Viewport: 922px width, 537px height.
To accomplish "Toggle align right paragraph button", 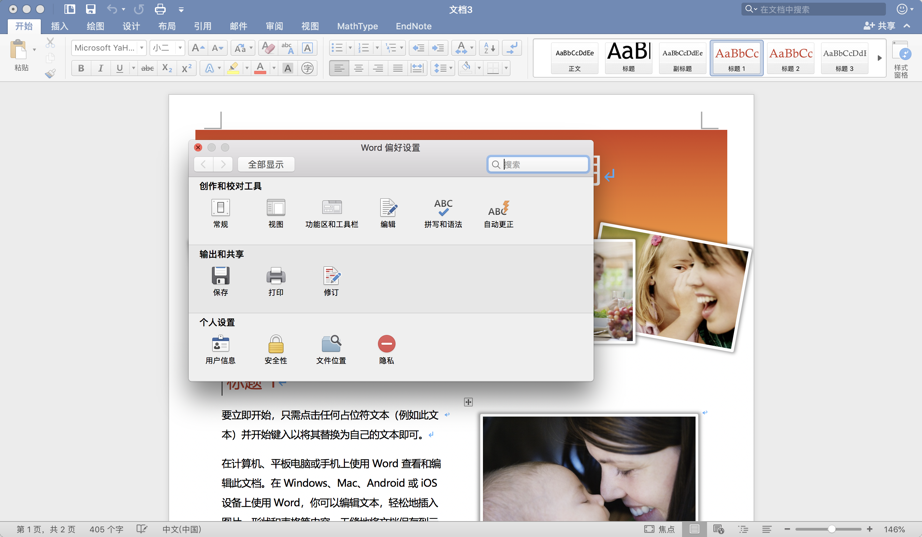I will (x=378, y=68).
